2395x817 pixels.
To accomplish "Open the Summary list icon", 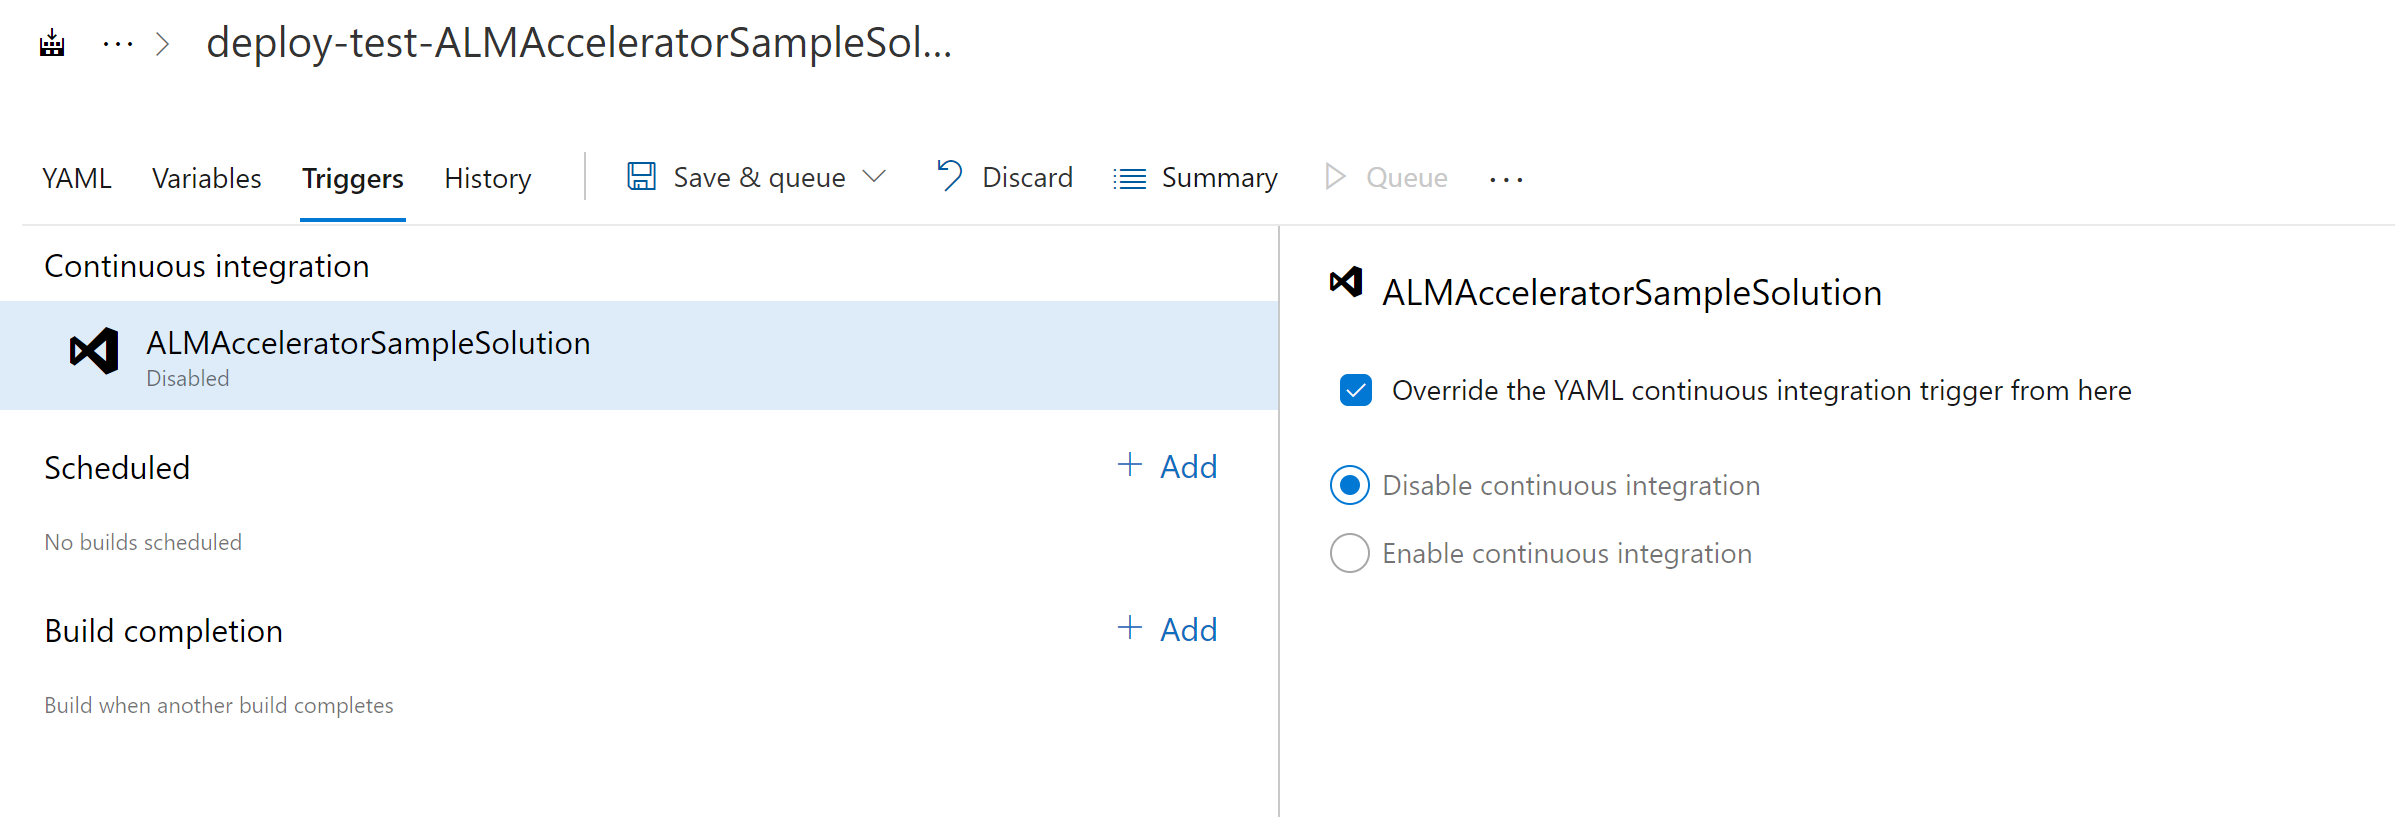I will coord(1128,176).
